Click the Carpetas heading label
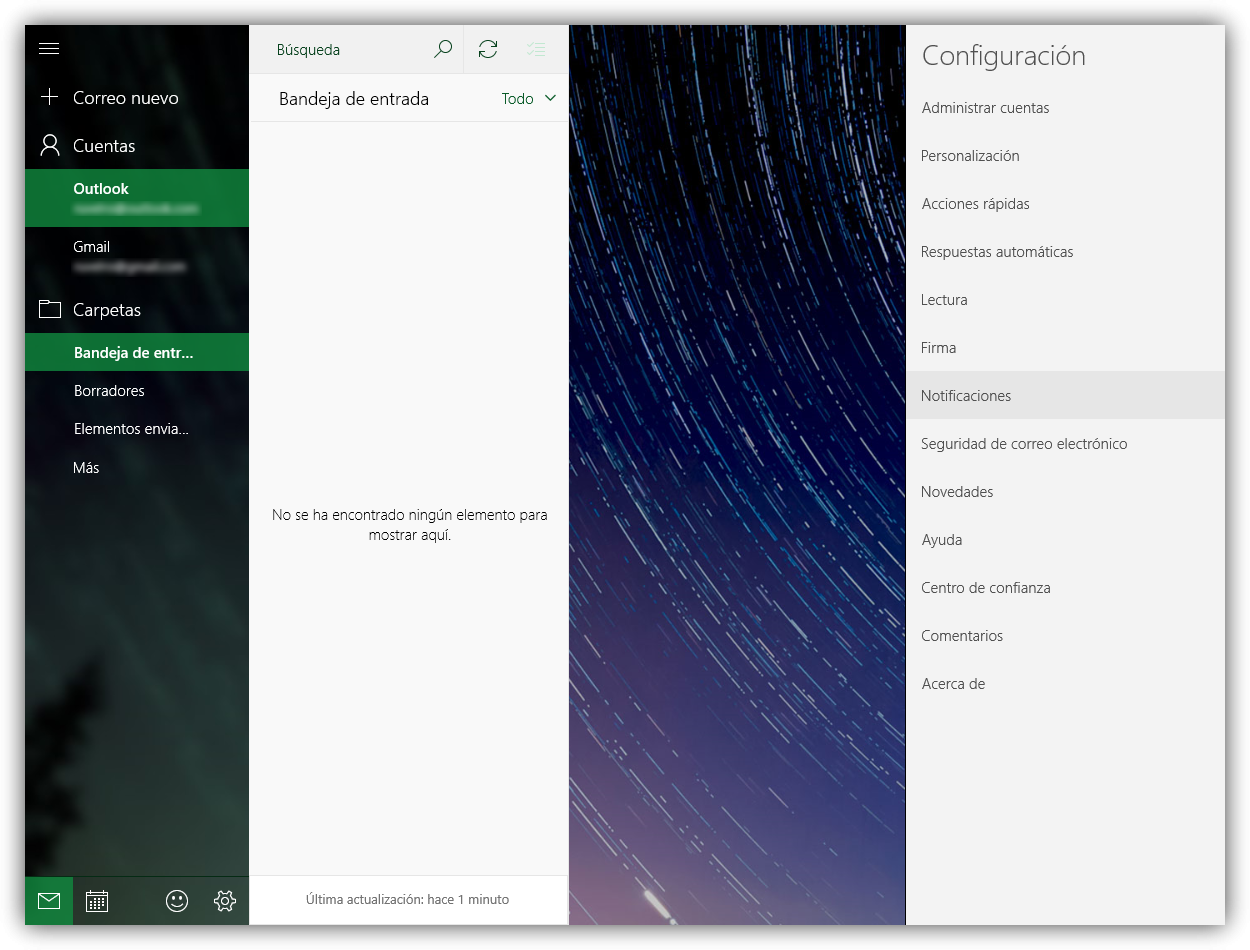1250x950 pixels. click(x=107, y=310)
